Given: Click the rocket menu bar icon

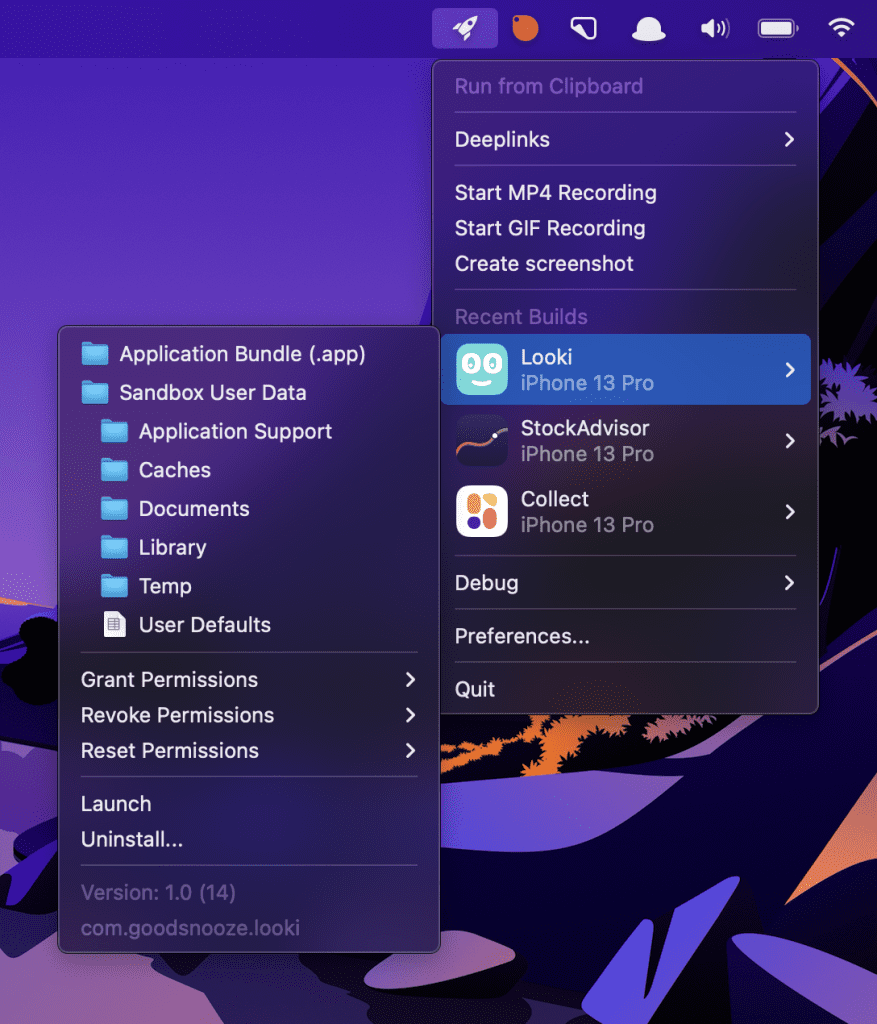Looking at the screenshot, I should (x=465, y=28).
